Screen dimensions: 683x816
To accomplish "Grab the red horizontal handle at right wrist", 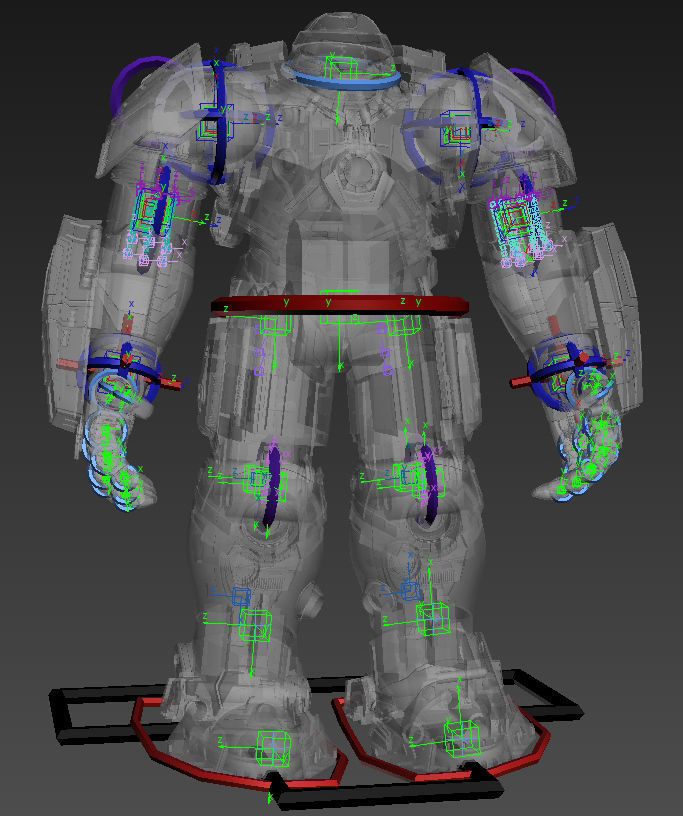I will coord(521,381).
